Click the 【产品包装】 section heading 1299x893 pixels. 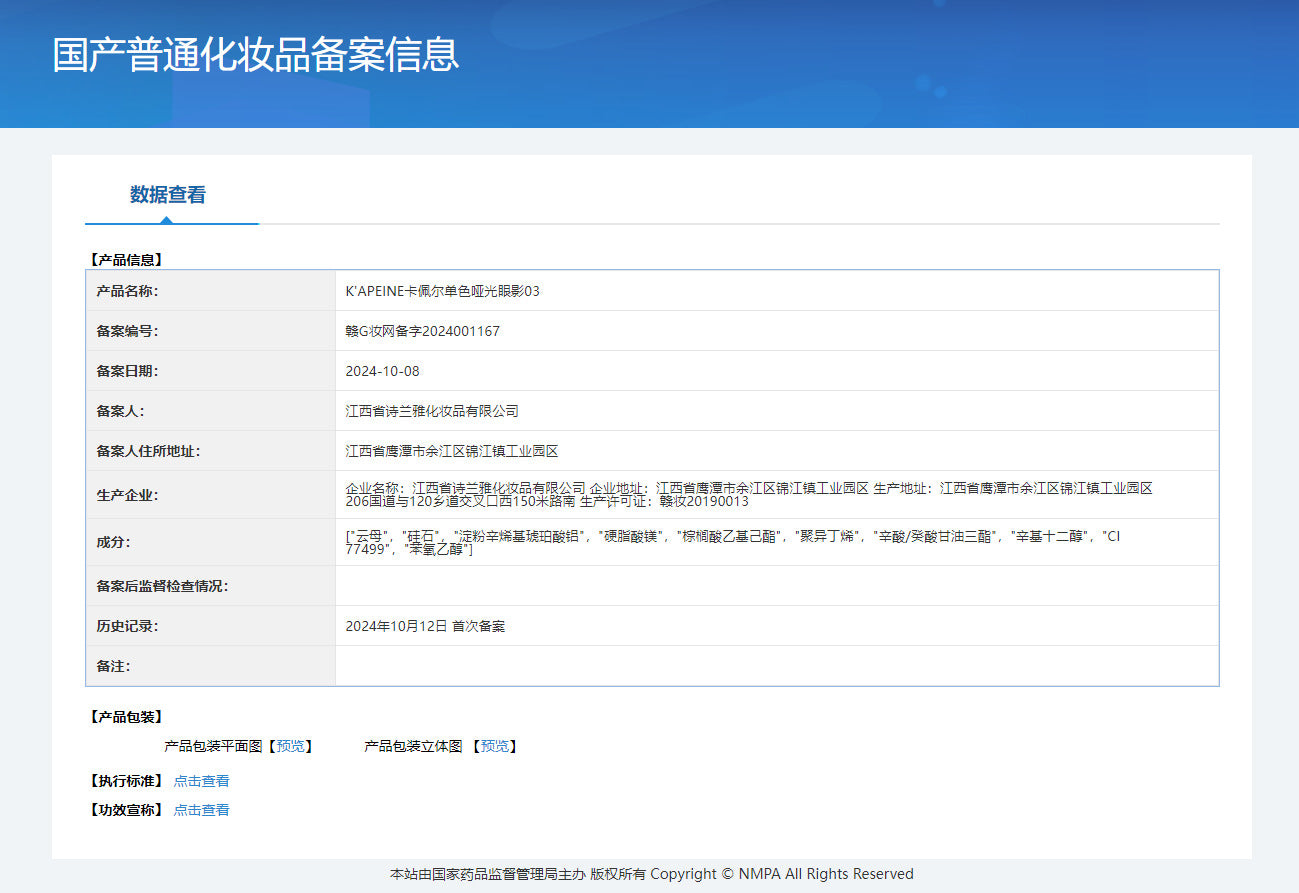click(126, 717)
